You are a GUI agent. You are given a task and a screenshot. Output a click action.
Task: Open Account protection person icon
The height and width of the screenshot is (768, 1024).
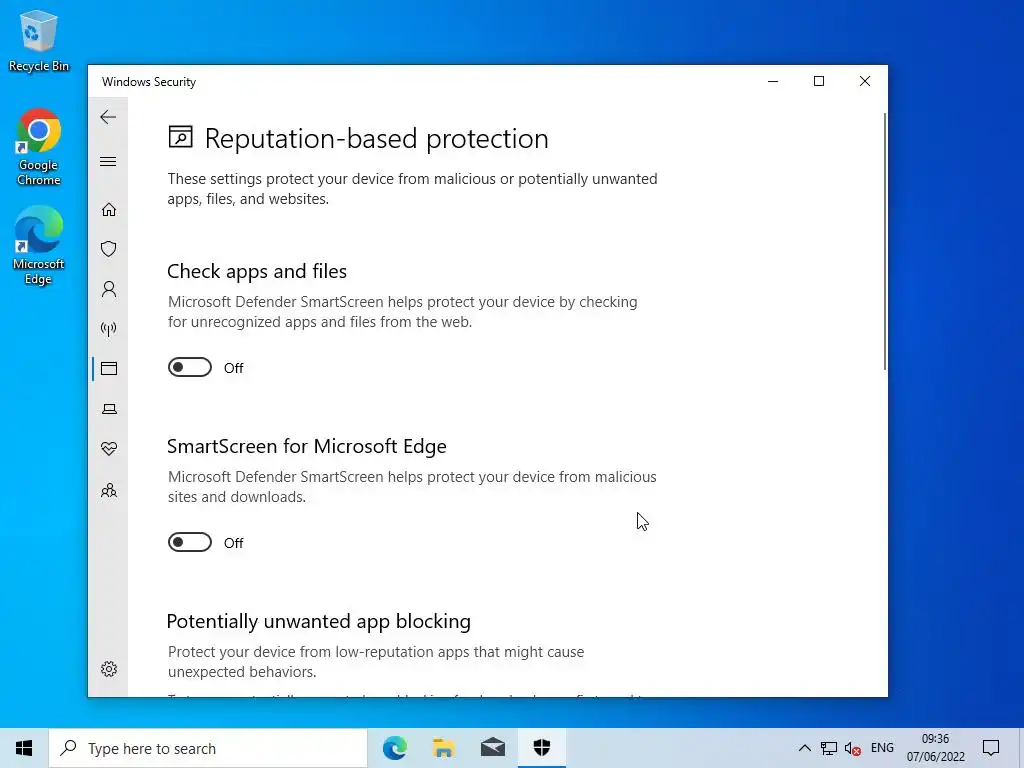coord(109,289)
